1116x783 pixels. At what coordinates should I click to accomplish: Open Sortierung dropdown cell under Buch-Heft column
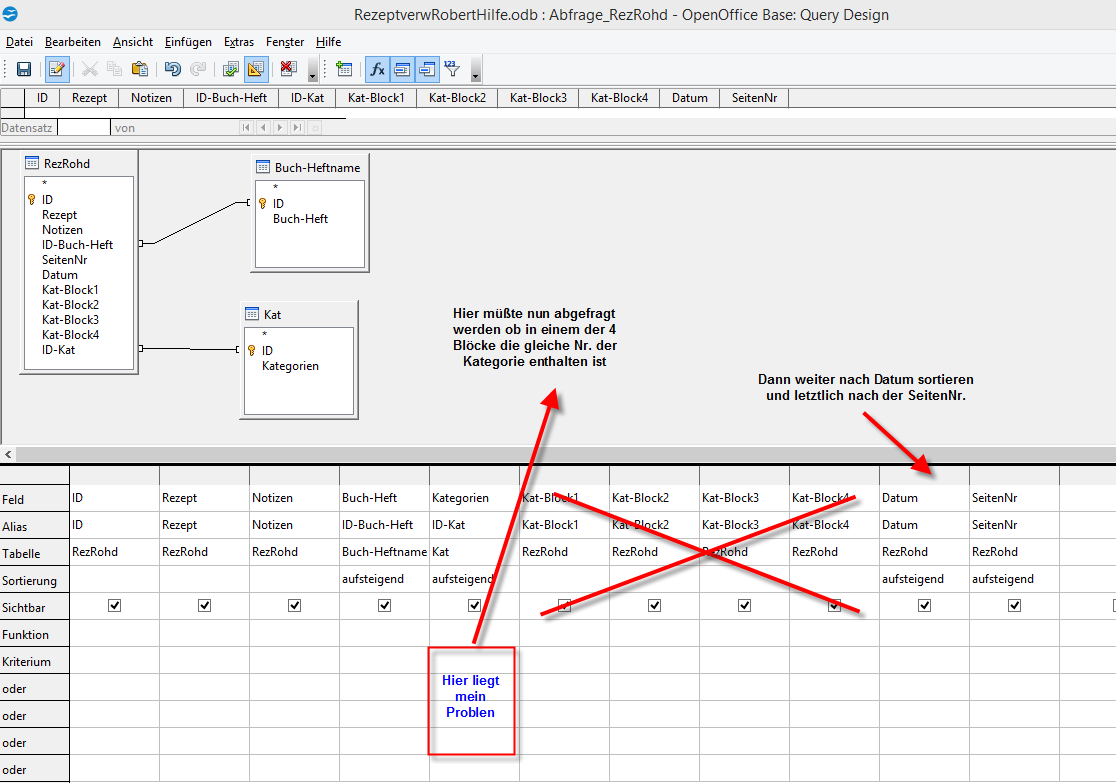click(384, 579)
